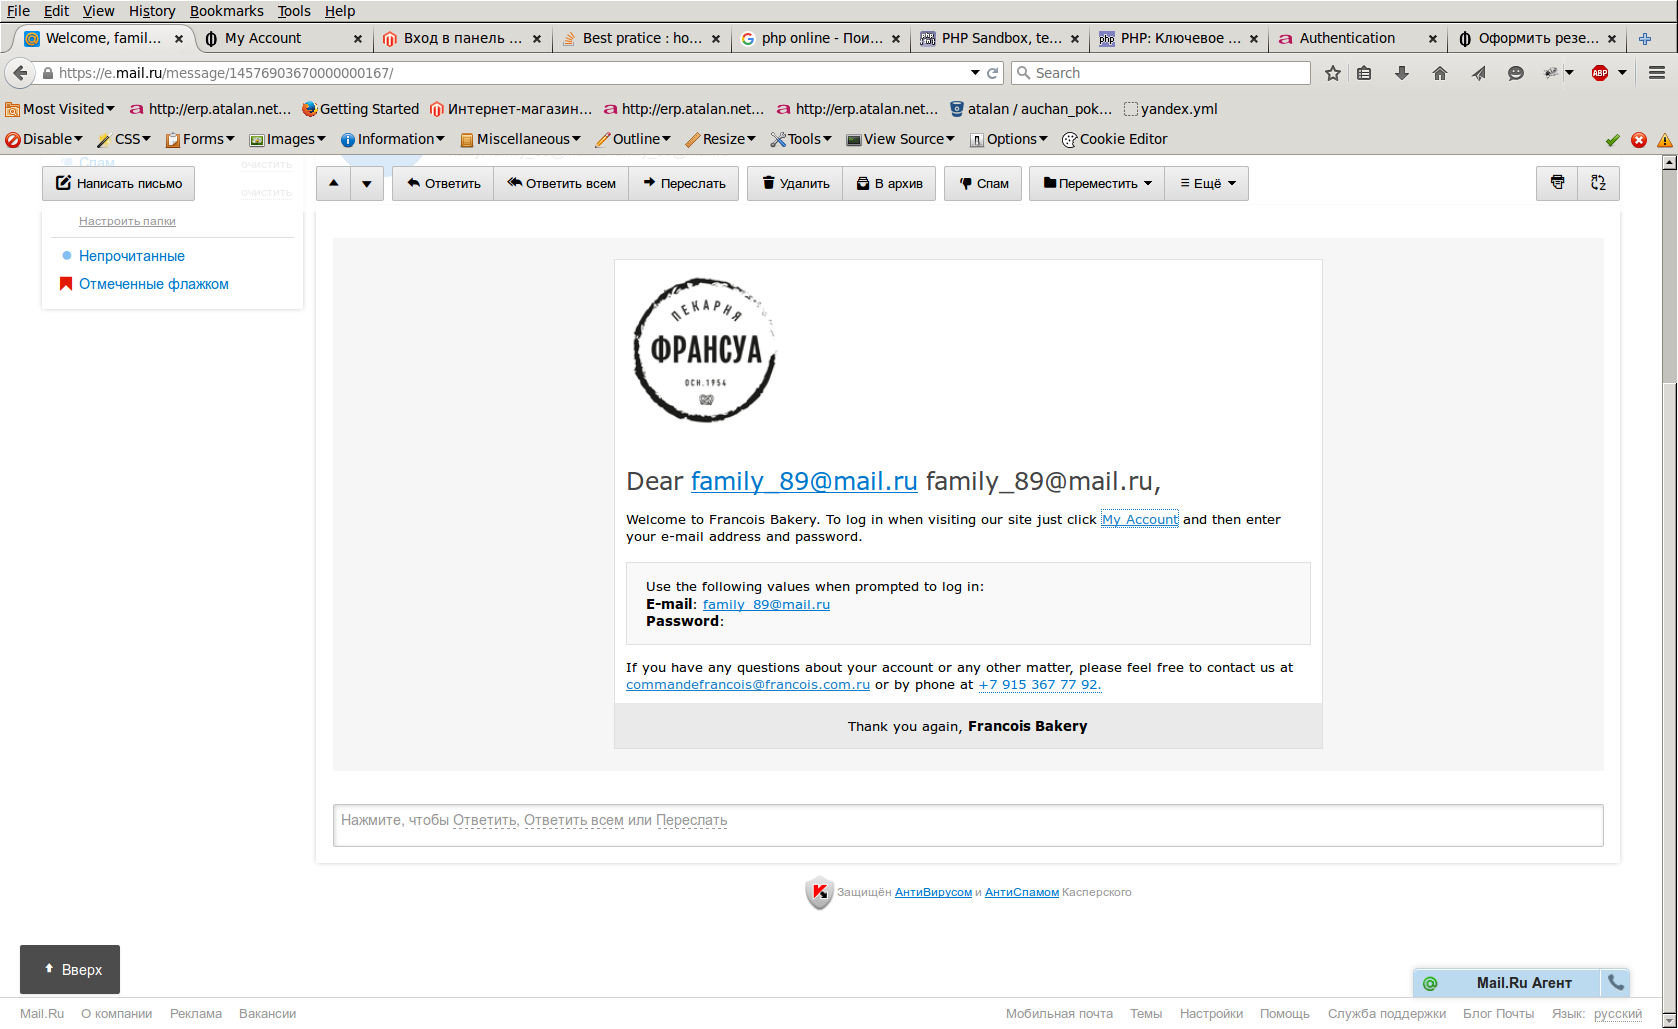Expand the Information web developer menu
Image resolution: width=1678 pixels, height=1029 pixels.
point(393,139)
